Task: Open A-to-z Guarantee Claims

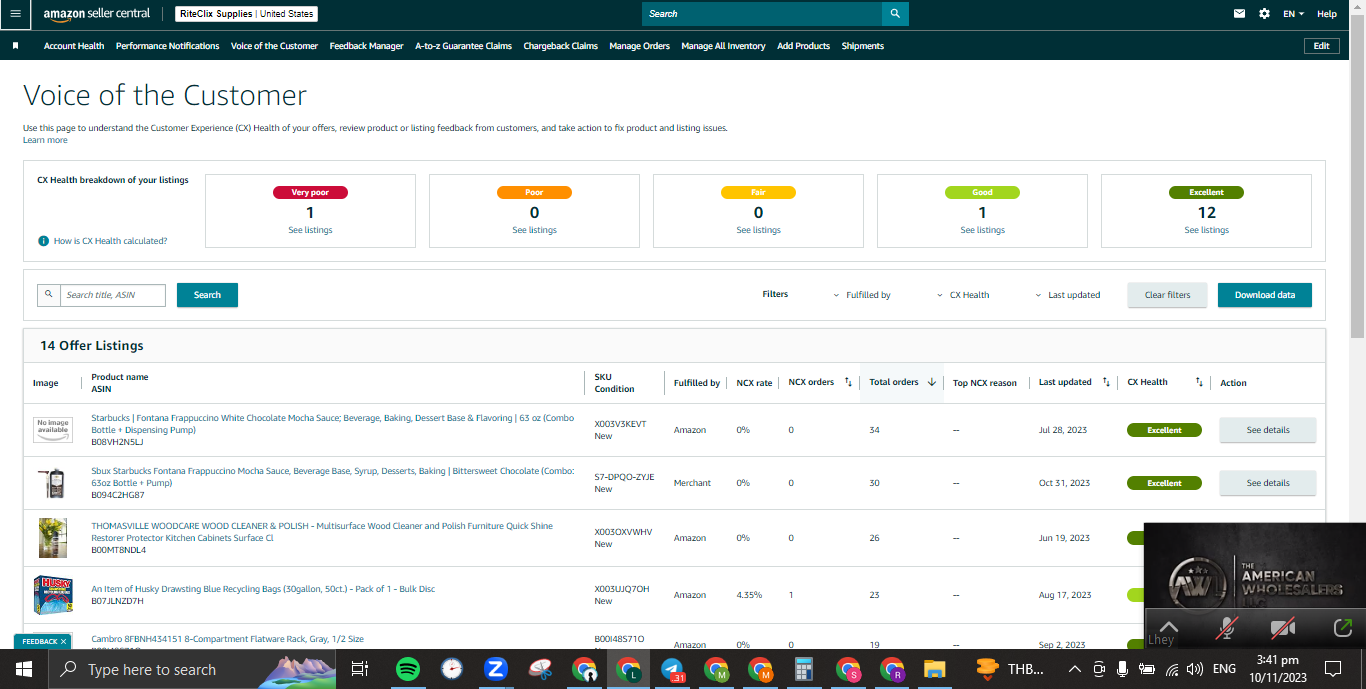Action: pyautogui.click(x=464, y=46)
